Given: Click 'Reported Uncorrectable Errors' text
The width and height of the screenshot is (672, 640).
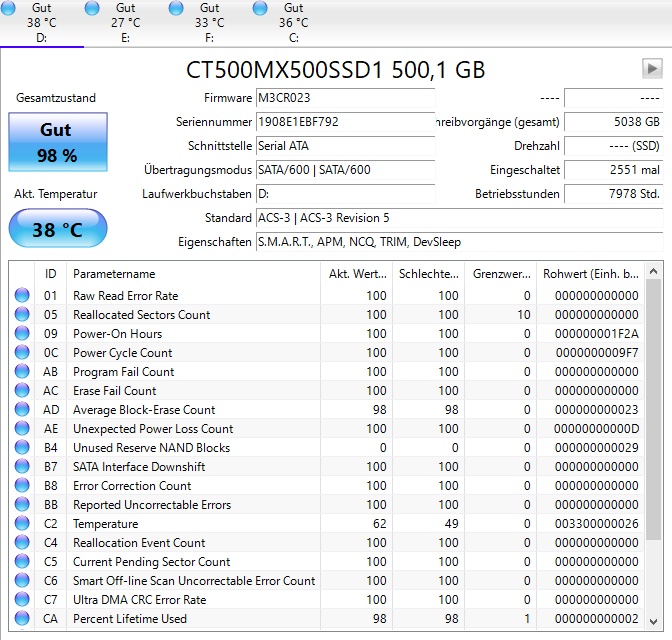Looking at the screenshot, I should (152, 505).
